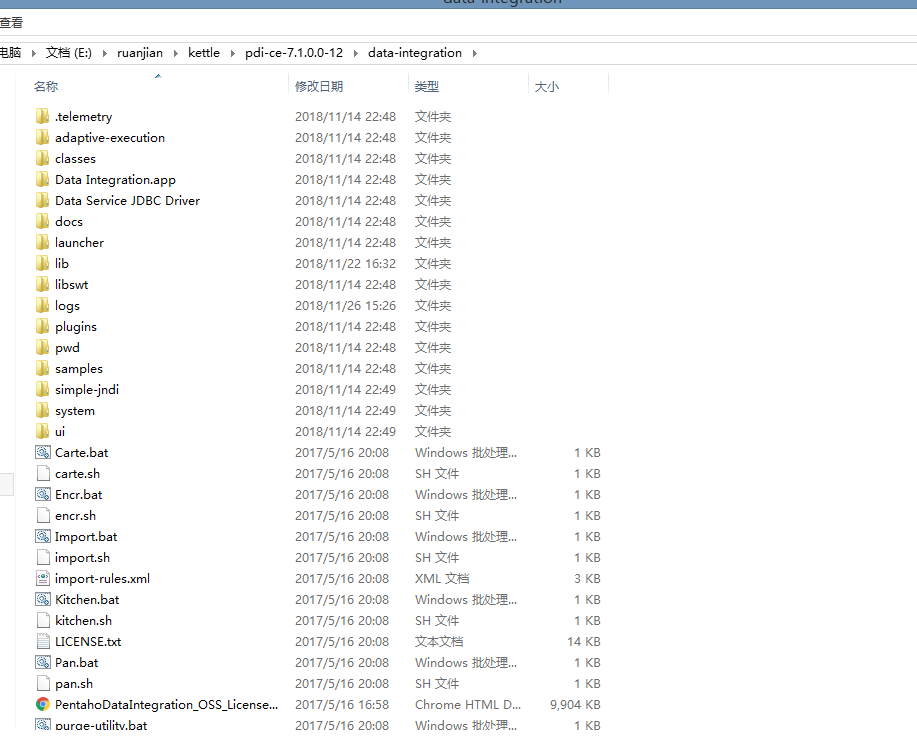Open the Pentaho OSS Licenses HTML file

[165, 704]
